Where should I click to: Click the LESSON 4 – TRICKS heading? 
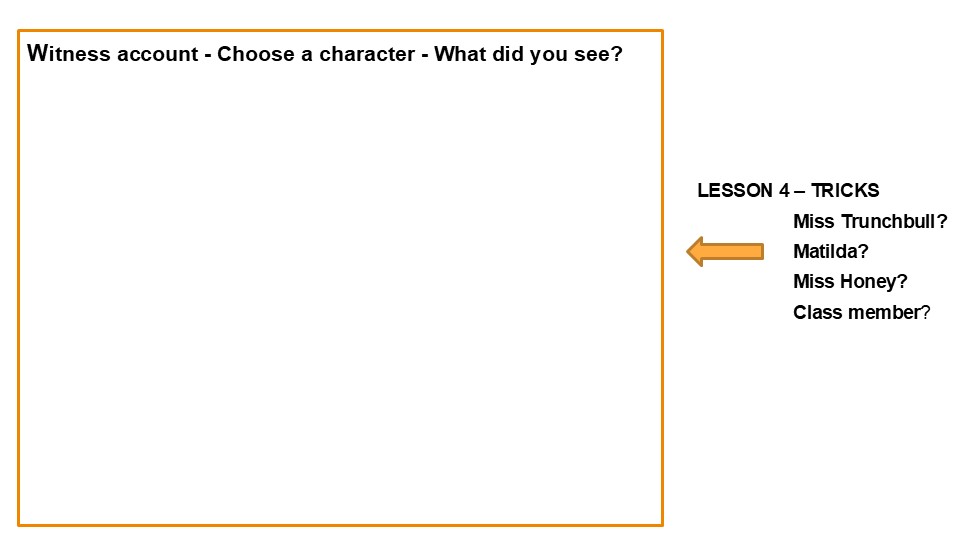788,190
